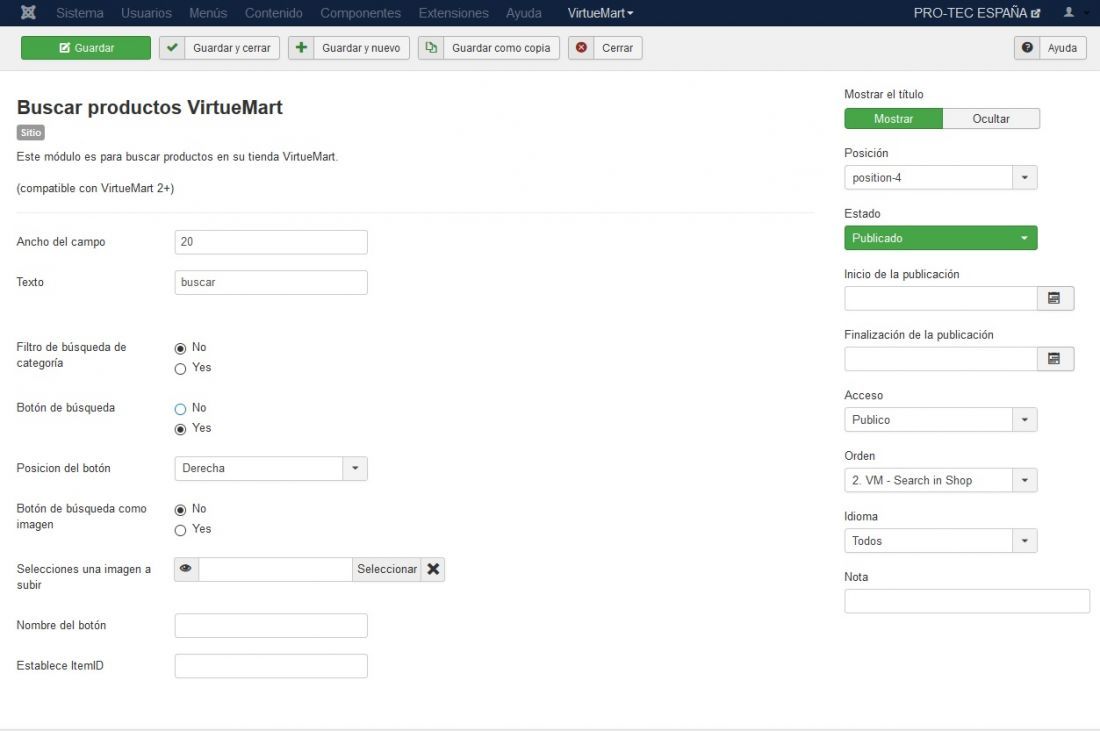The height and width of the screenshot is (731, 1100).
Task: Open the Componentes menu
Action: click(360, 13)
